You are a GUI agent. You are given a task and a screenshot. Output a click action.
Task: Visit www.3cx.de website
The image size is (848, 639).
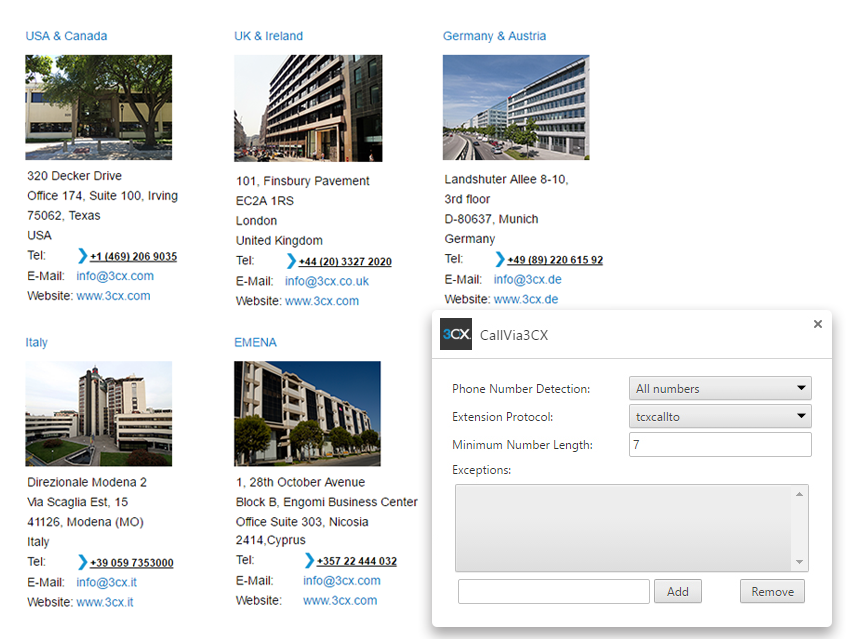tap(526, 299)
